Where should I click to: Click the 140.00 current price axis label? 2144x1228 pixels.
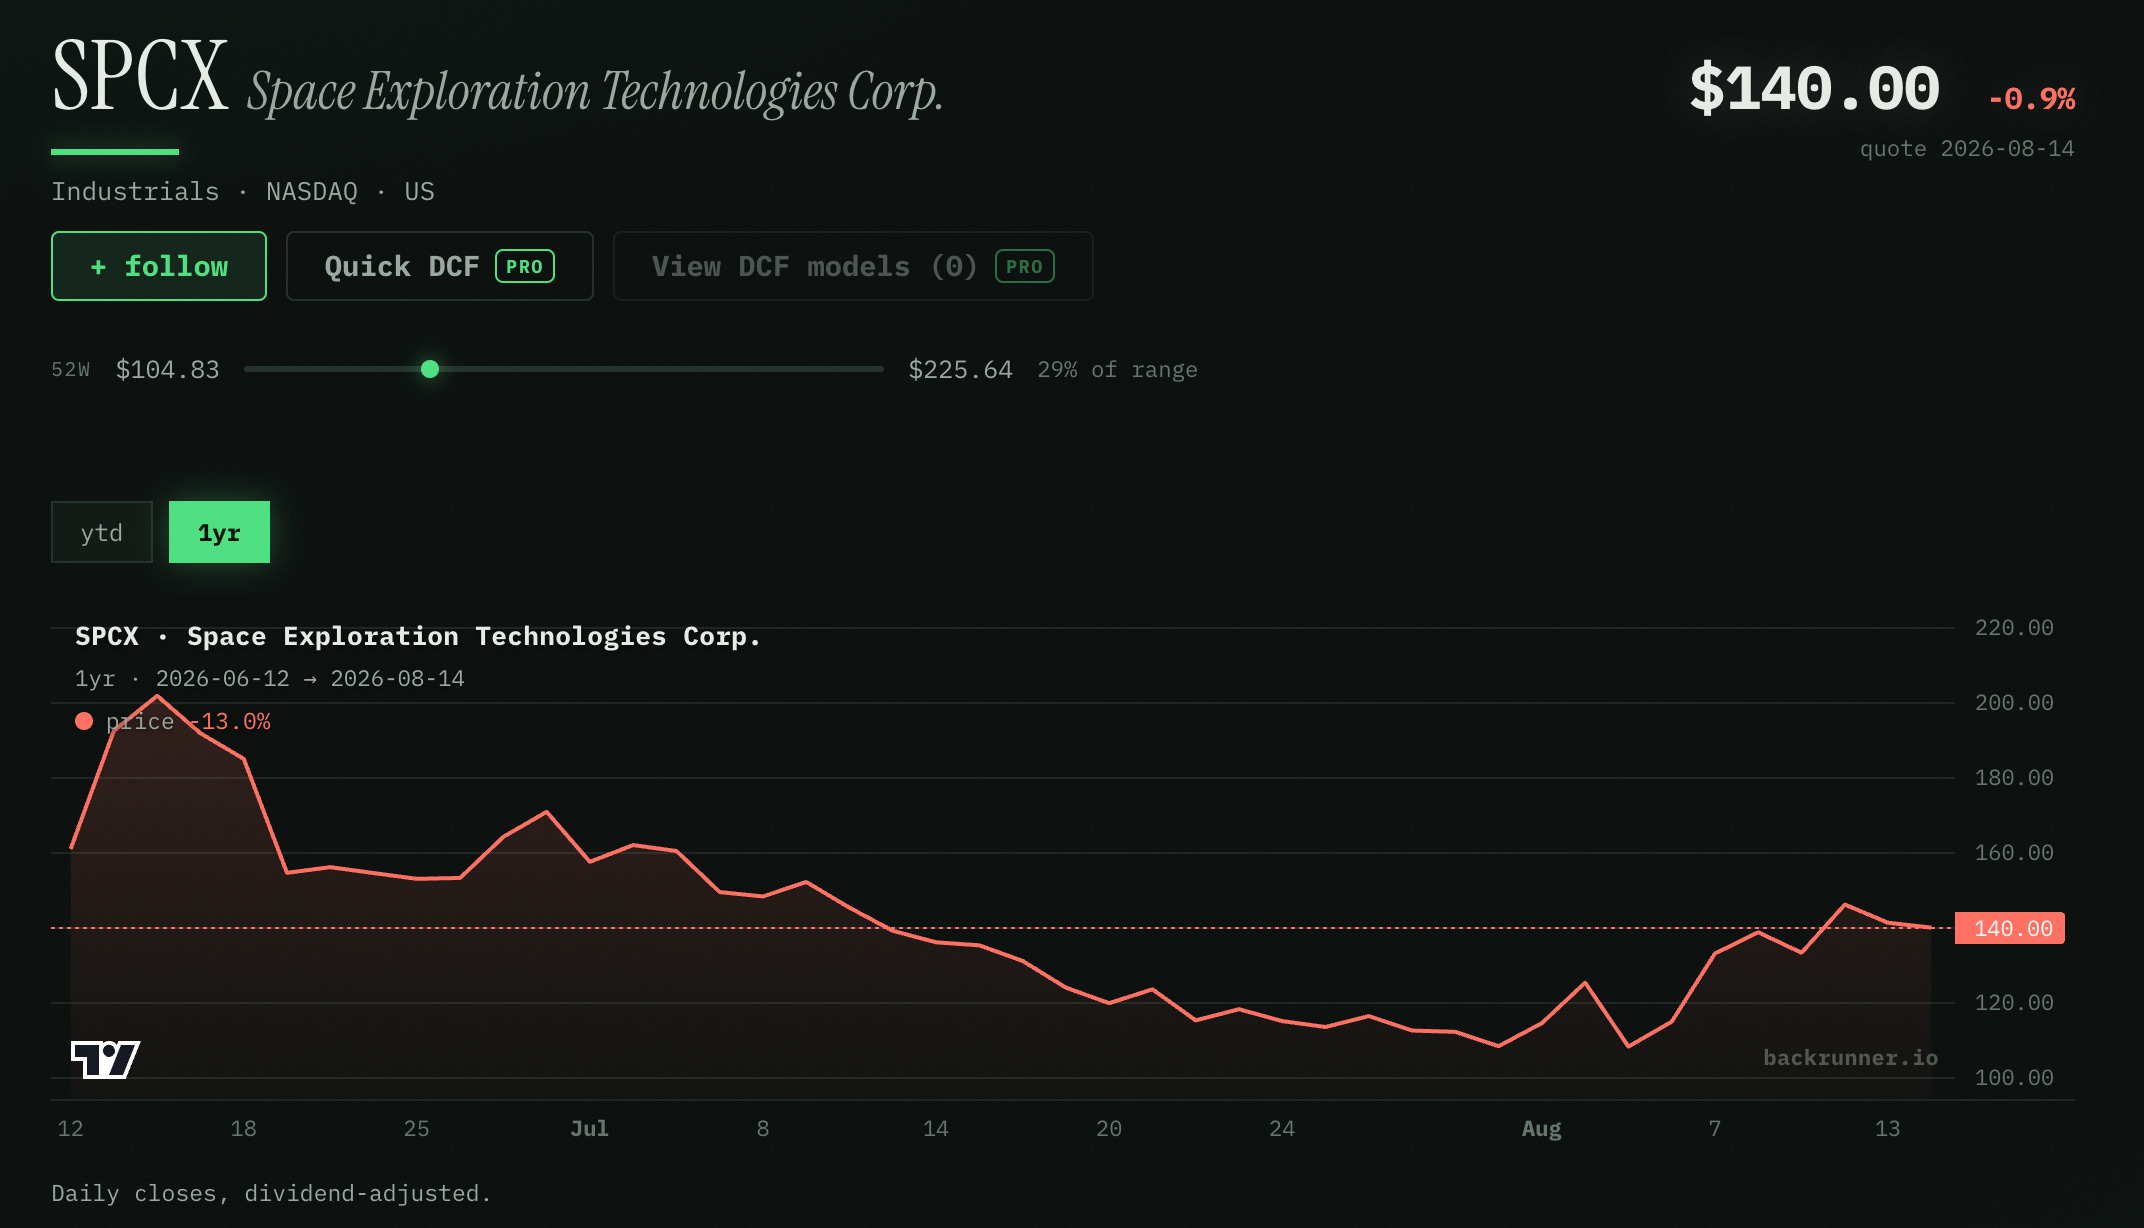(2010, 928)
